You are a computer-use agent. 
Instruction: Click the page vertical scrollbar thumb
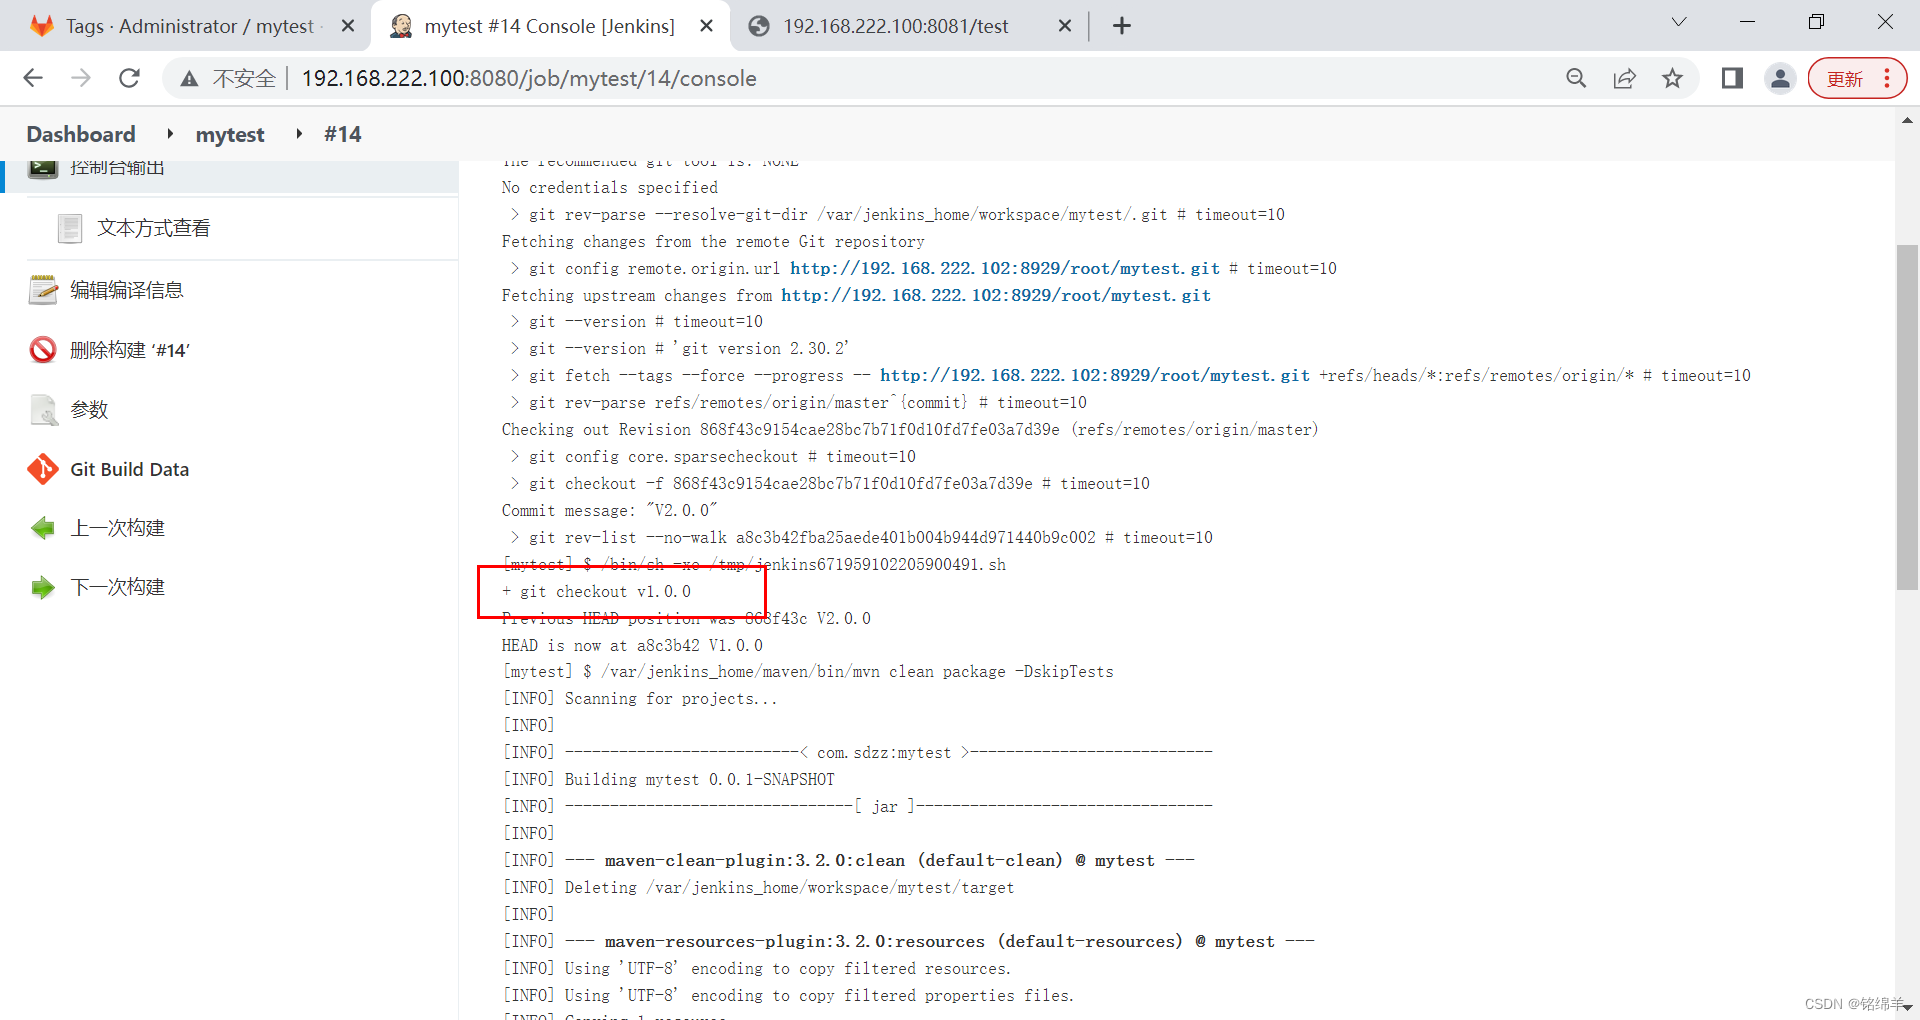click(1907, 417)
